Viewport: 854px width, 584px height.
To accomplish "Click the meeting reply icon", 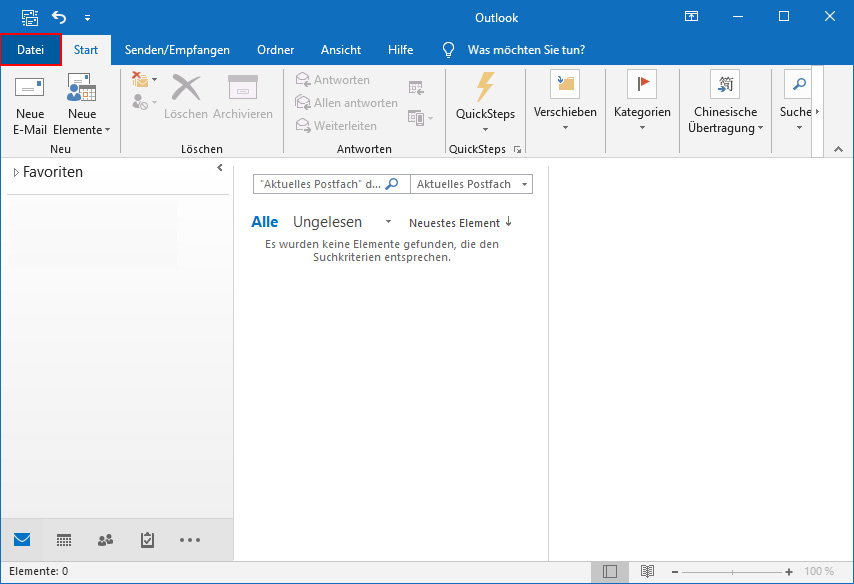I will point(417,87).
